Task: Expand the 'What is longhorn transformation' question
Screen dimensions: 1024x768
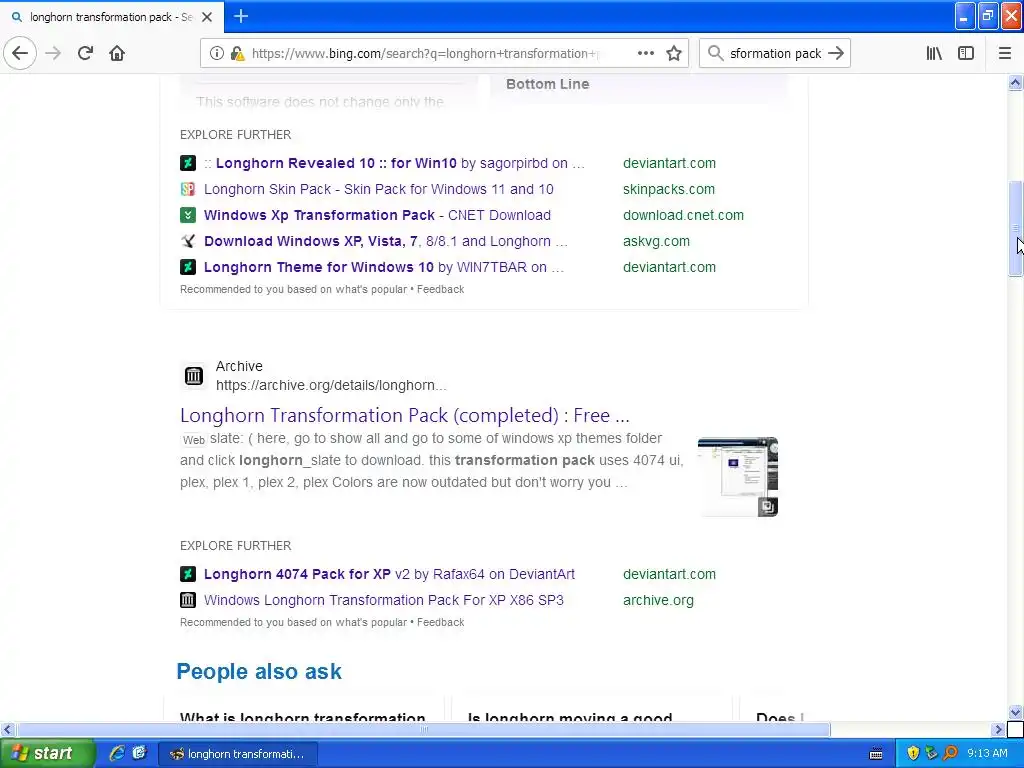Action: tap(303, 717)
